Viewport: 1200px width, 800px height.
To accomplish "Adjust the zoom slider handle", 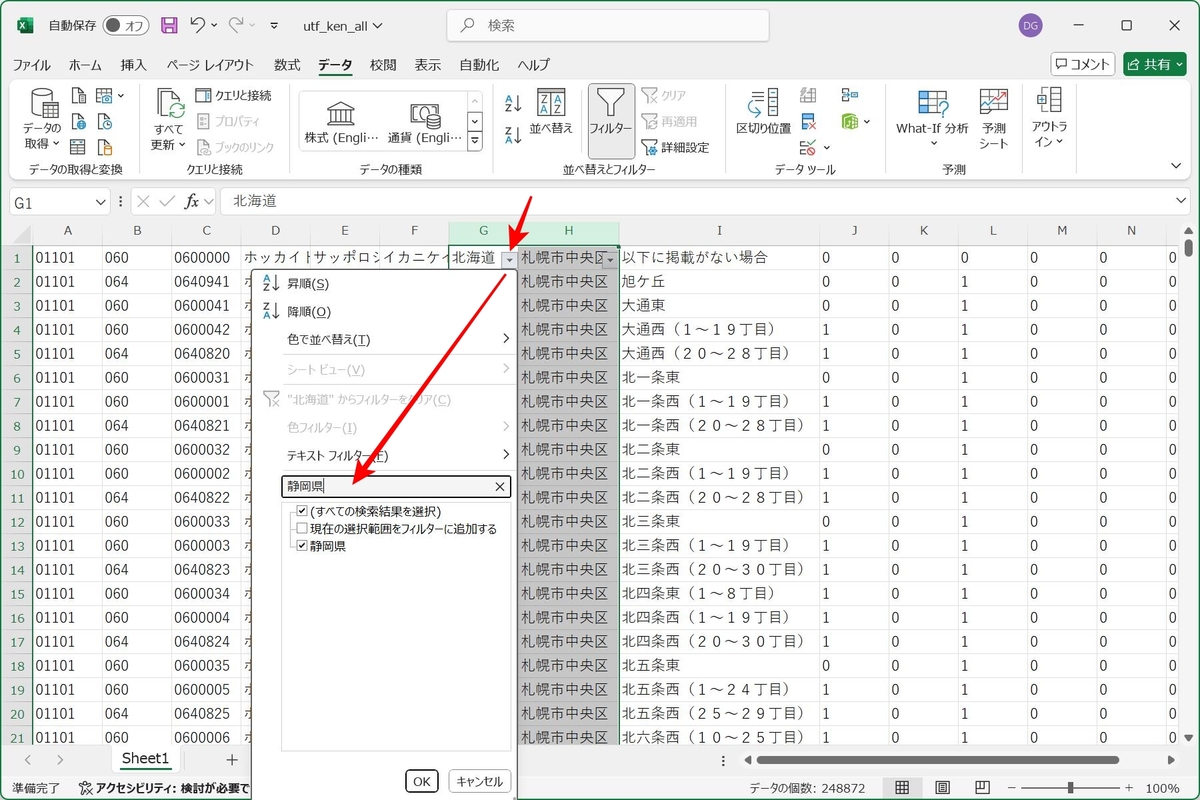I will (x=1071, y=788).
